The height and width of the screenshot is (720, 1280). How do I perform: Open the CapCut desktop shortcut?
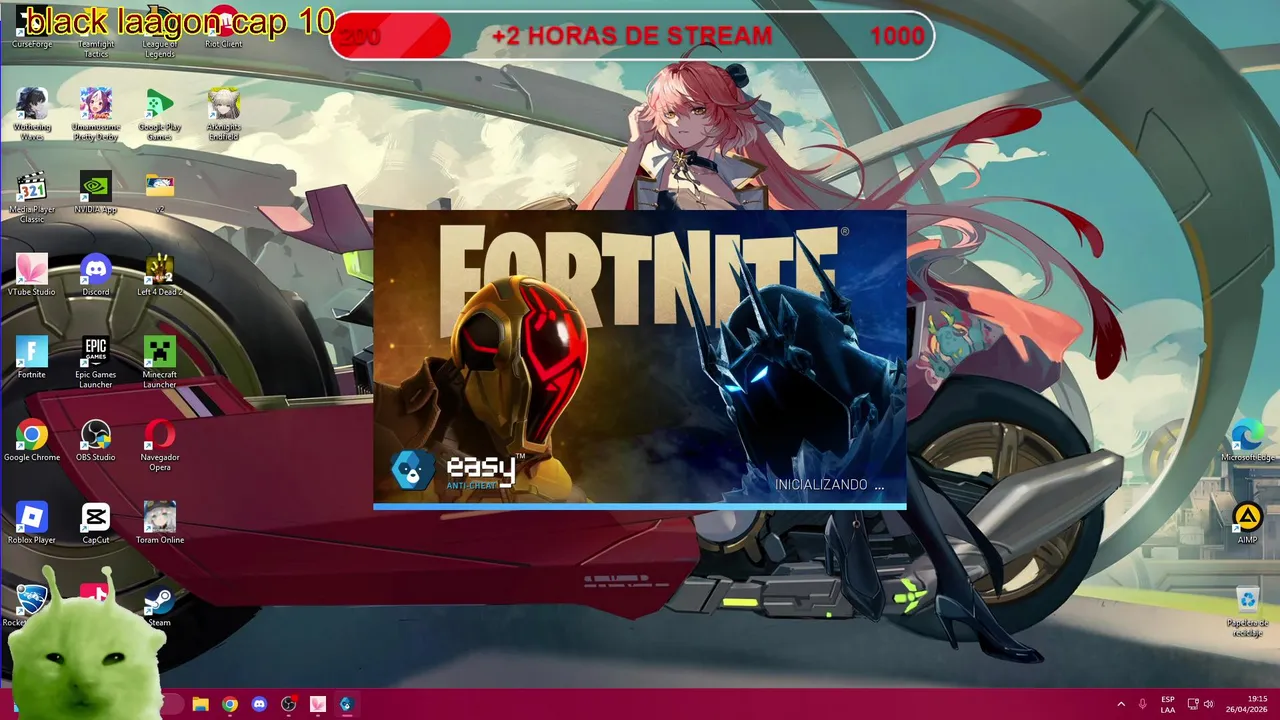[96, 523]
